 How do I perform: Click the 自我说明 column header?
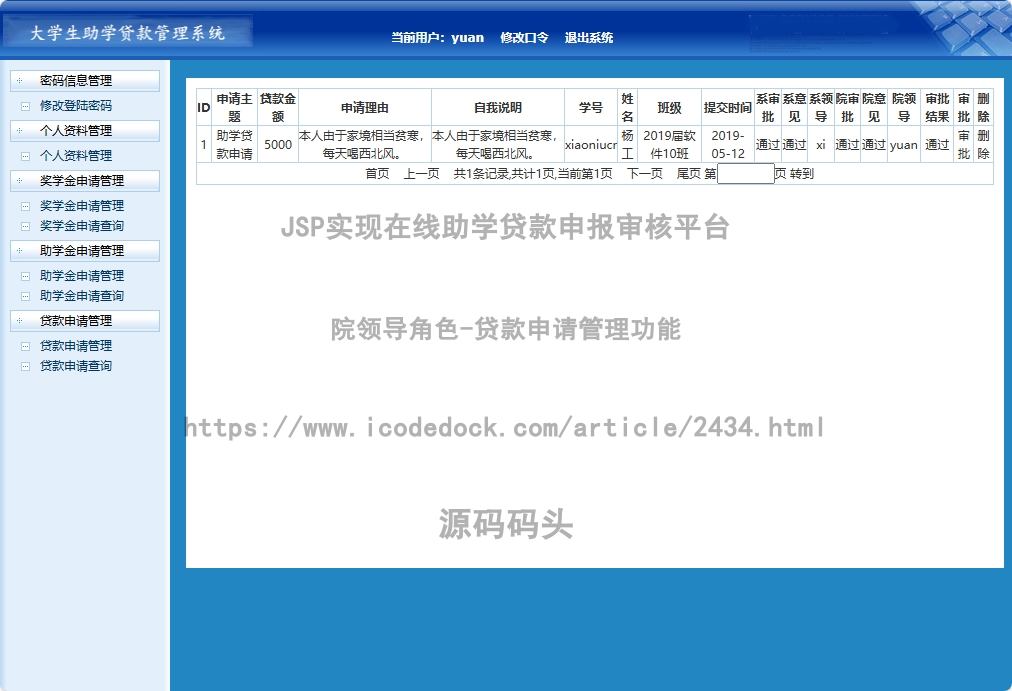click(x=498, y=108)
